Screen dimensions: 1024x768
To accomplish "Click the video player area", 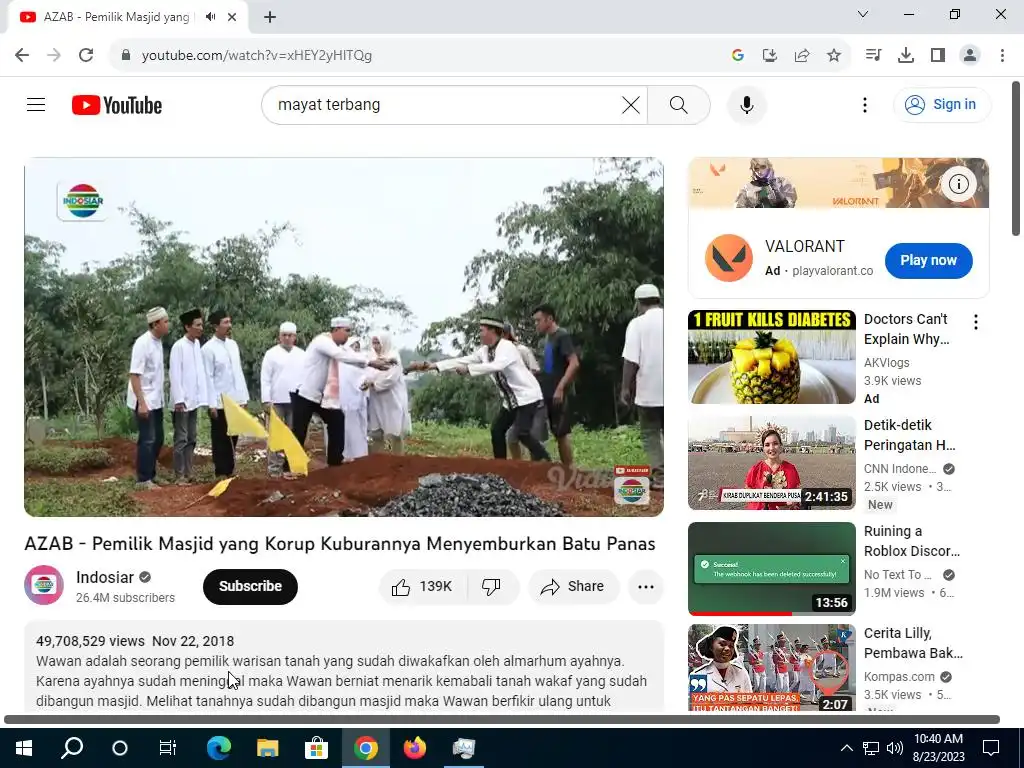I will [344, 337].
